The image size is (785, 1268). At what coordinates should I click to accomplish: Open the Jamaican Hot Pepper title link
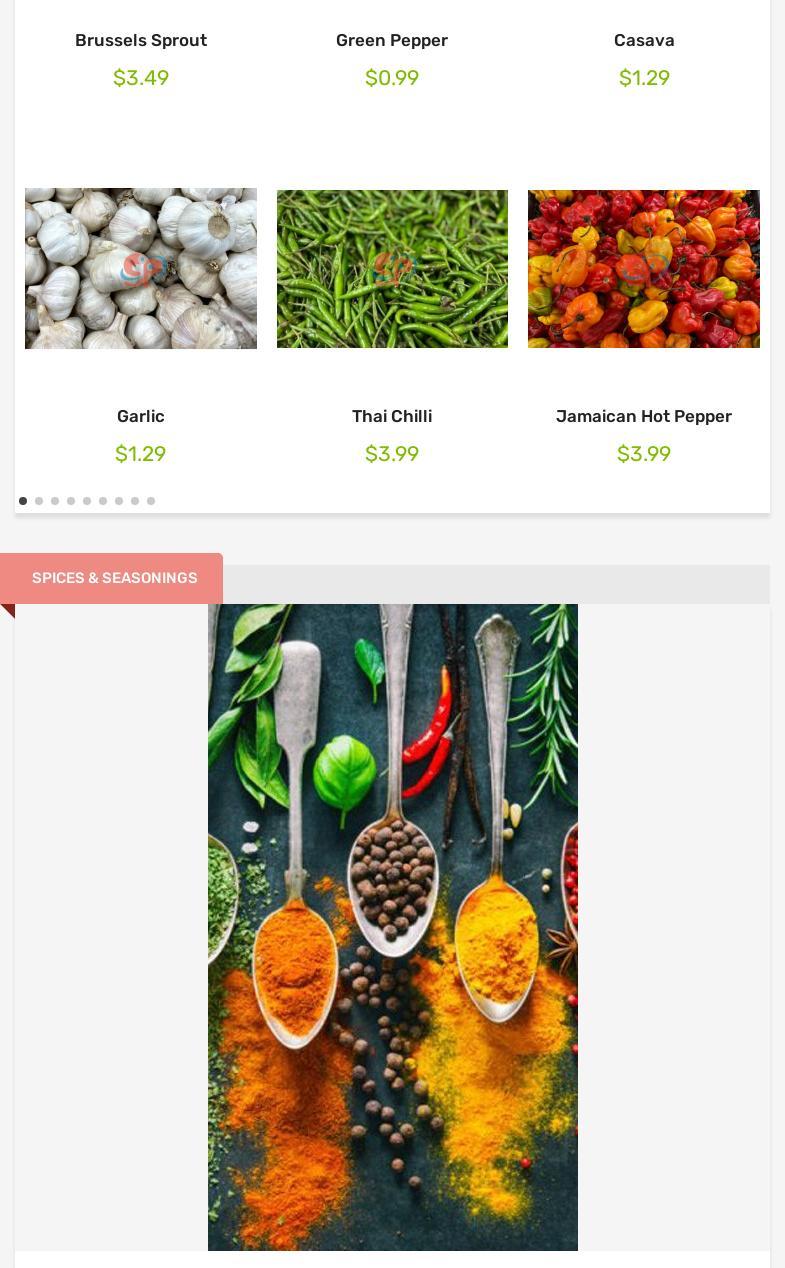coord(644,416)
